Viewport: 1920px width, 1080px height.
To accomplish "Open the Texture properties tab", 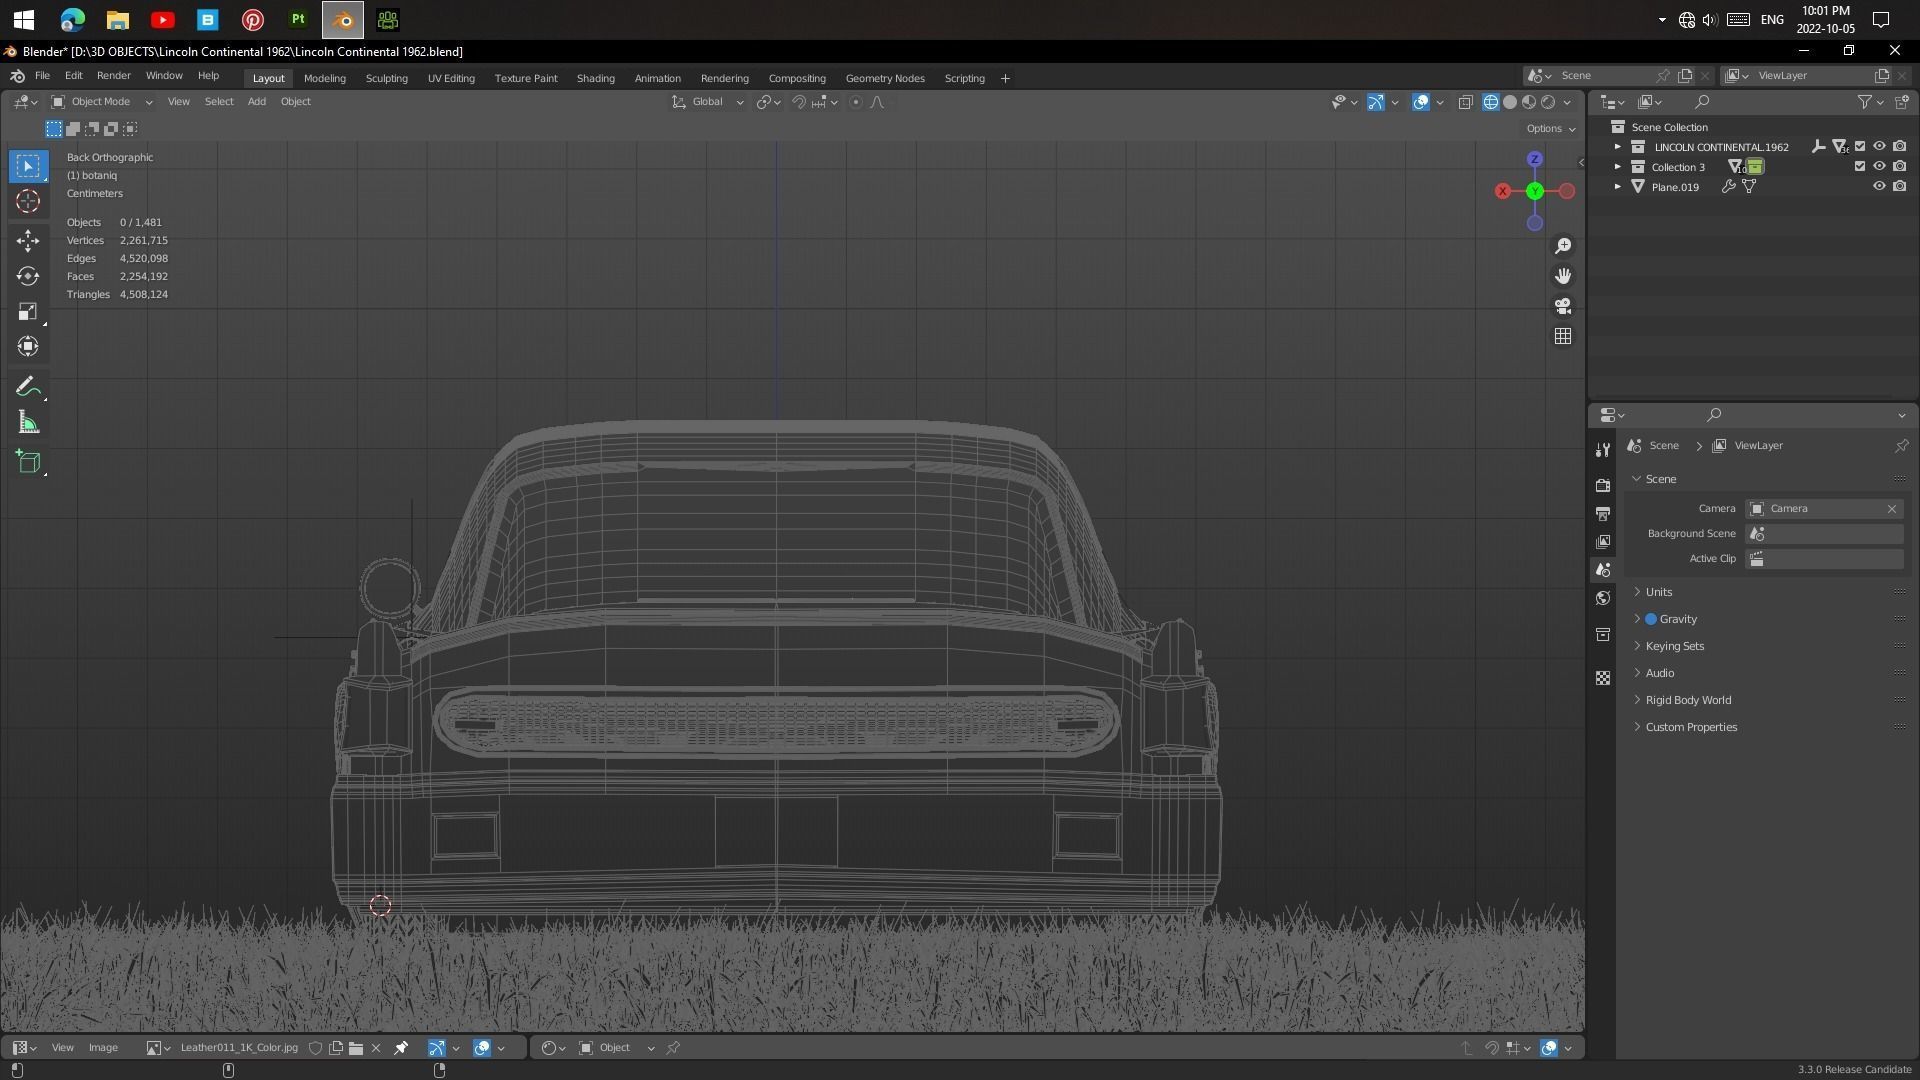I will coord(1603,678).
